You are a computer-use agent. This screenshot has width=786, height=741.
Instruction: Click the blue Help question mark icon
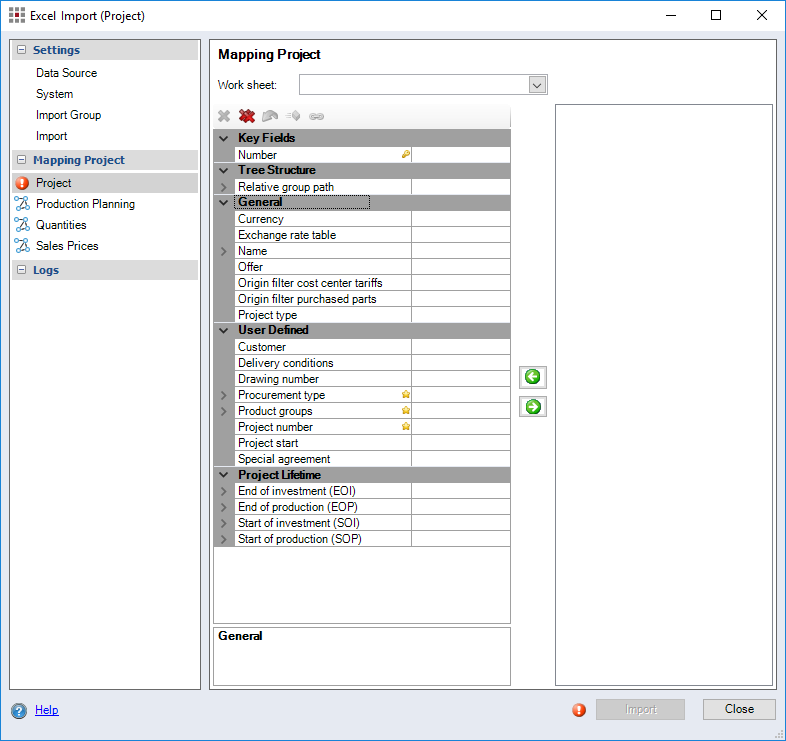click(x=19, y=710)
